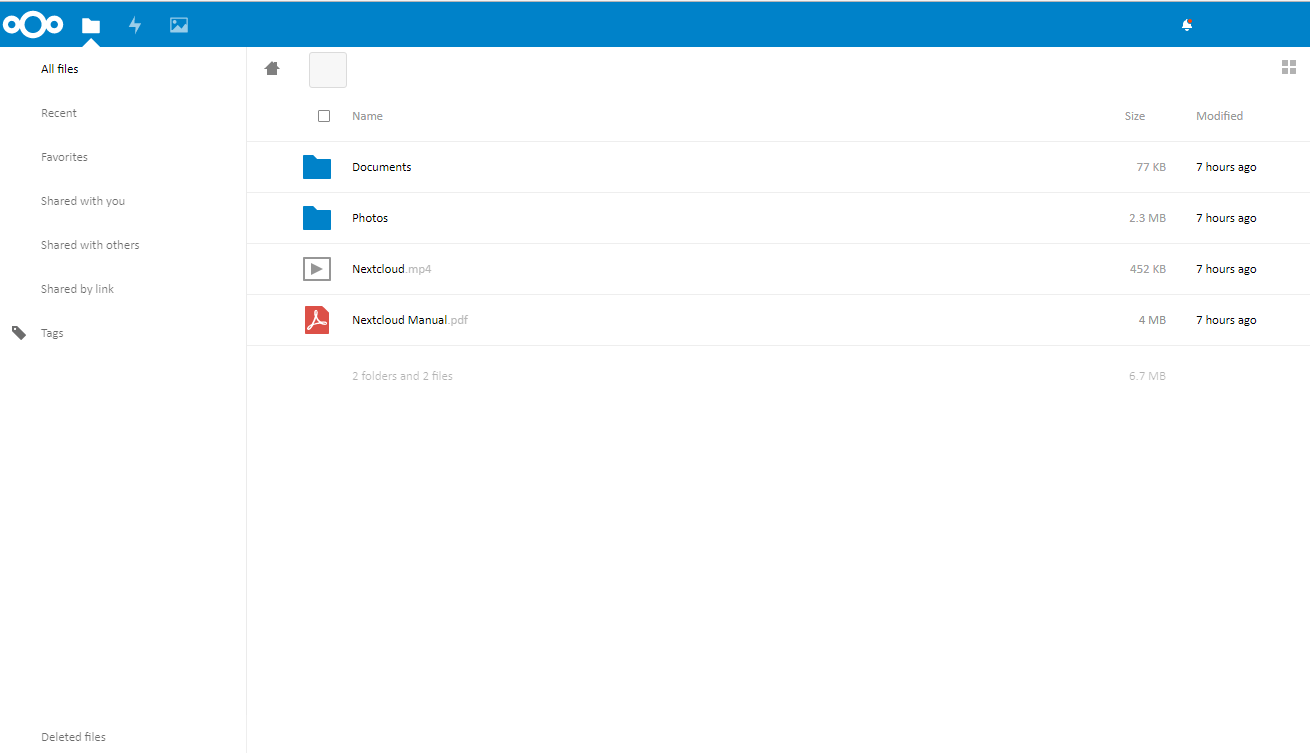The image size is (1310, 753).
Task: Click the 2 folders and 2 files summary
Action: pos(402,376)
